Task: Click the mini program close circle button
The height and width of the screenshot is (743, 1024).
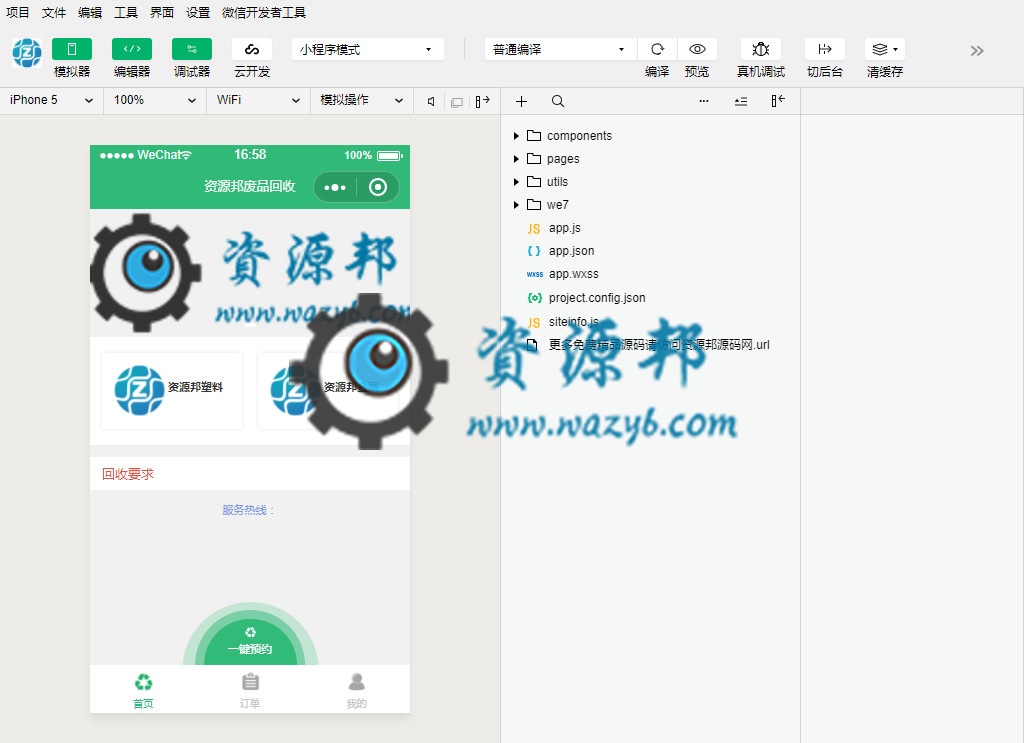Action: (x=378, y=187)
